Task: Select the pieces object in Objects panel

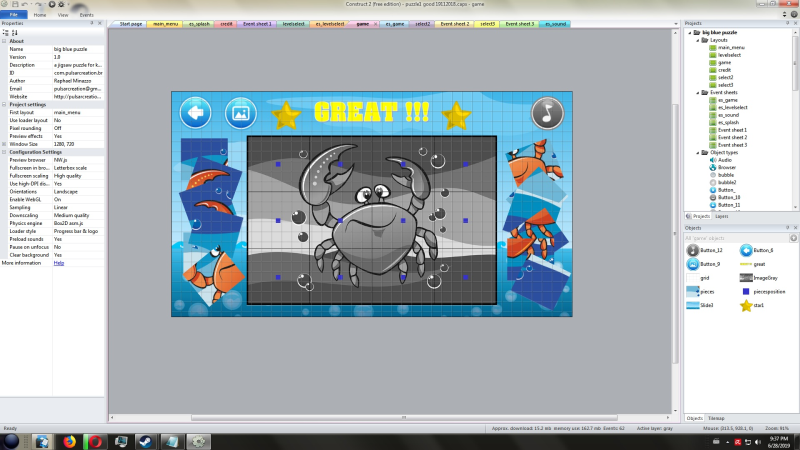Action: click(701, 291)
